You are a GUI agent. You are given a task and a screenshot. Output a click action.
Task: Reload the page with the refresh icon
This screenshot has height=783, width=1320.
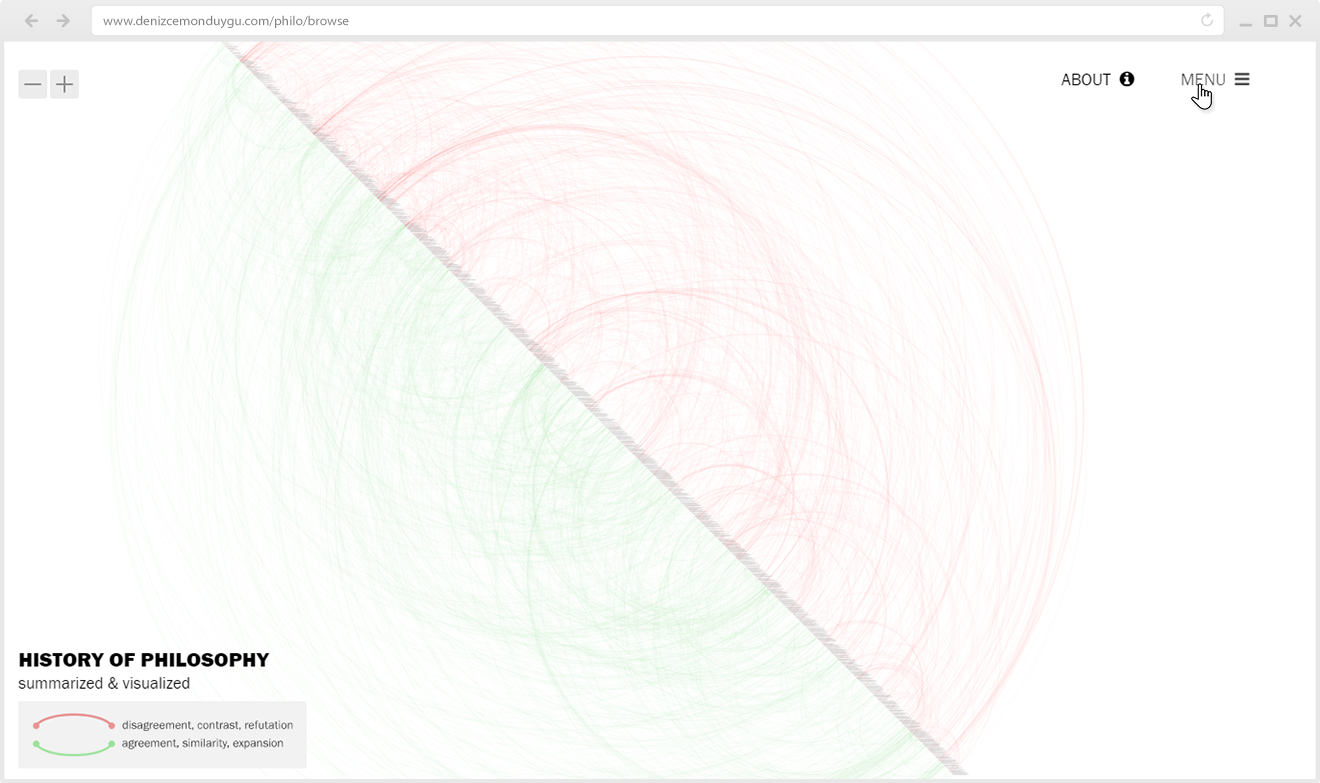pos(1206,20)
